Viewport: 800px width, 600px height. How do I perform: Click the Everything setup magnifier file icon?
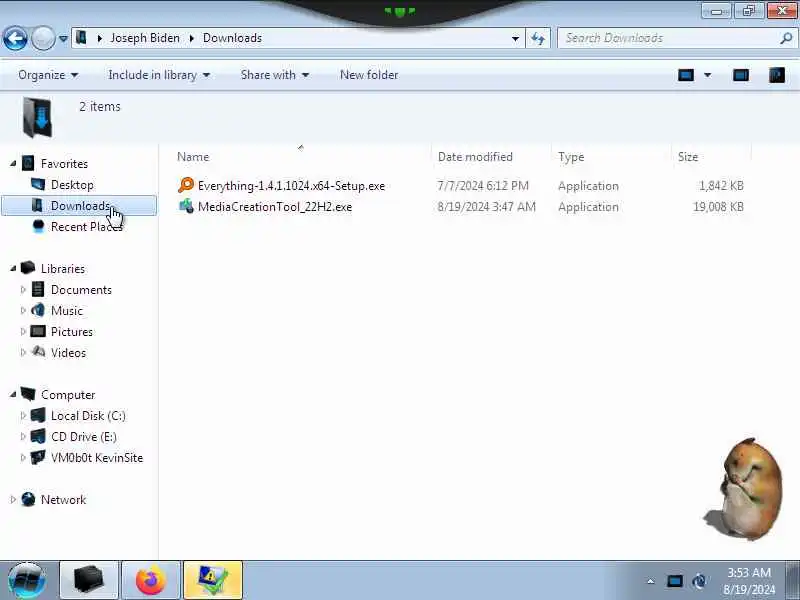tap(186, 185)
